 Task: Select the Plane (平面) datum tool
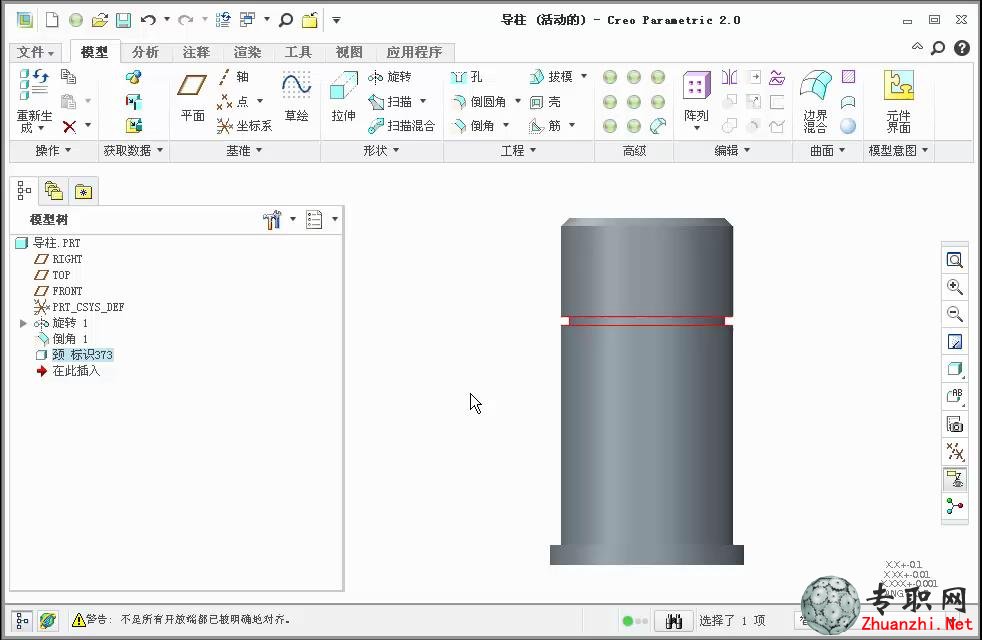192,98
